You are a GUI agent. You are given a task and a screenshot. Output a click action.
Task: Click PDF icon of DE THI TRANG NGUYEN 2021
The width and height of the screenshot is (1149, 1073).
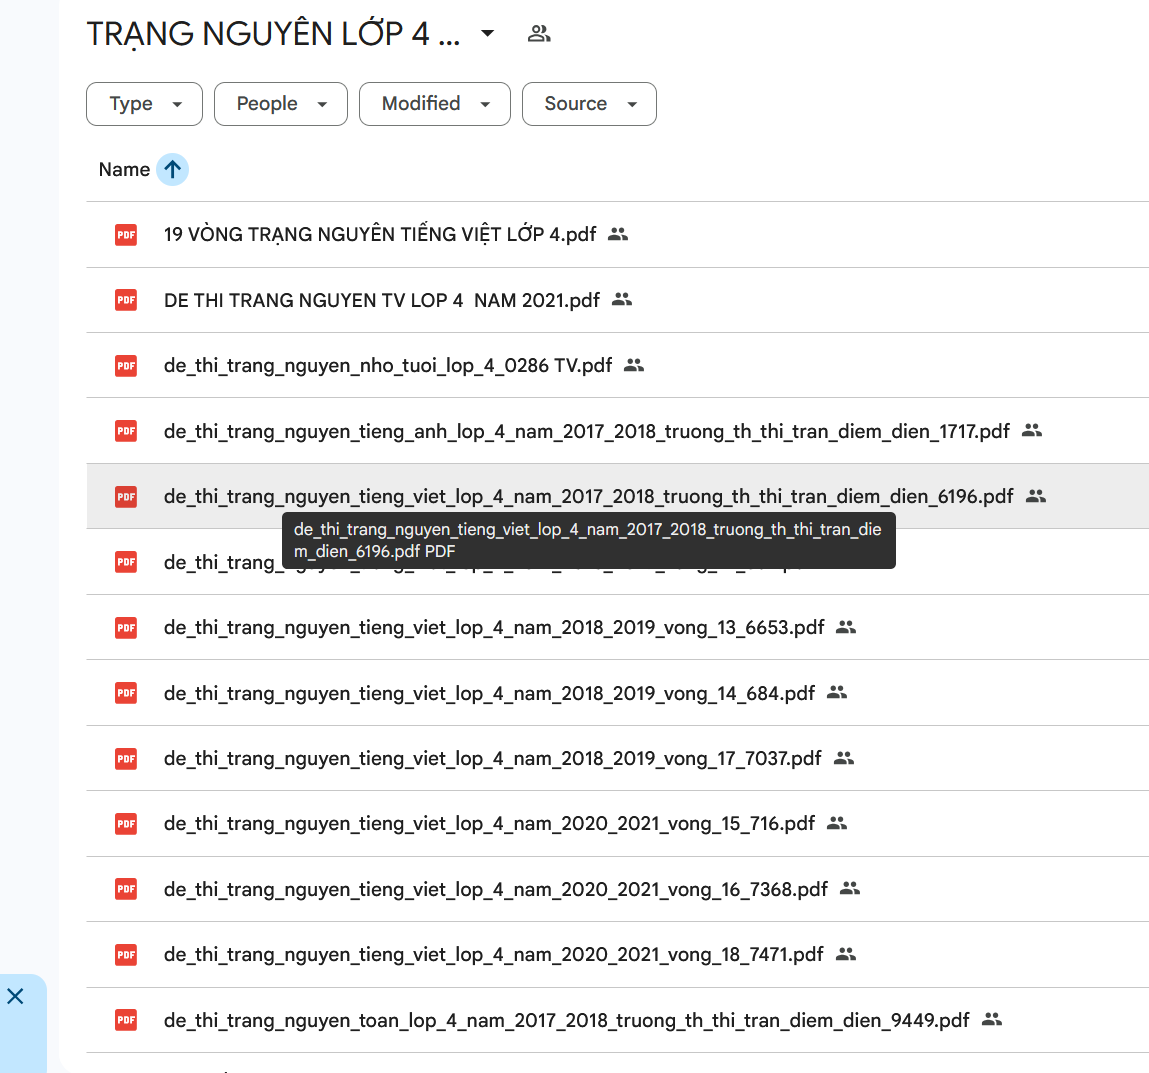(126, 300)
